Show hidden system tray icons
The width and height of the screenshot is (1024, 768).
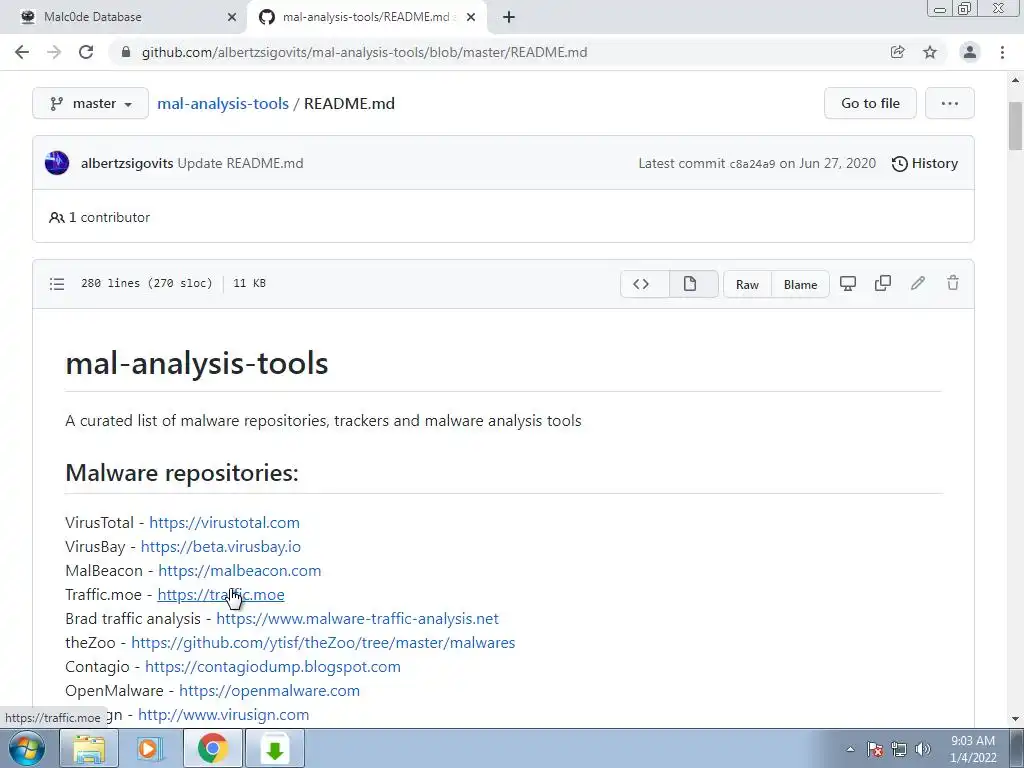point(850,749)
